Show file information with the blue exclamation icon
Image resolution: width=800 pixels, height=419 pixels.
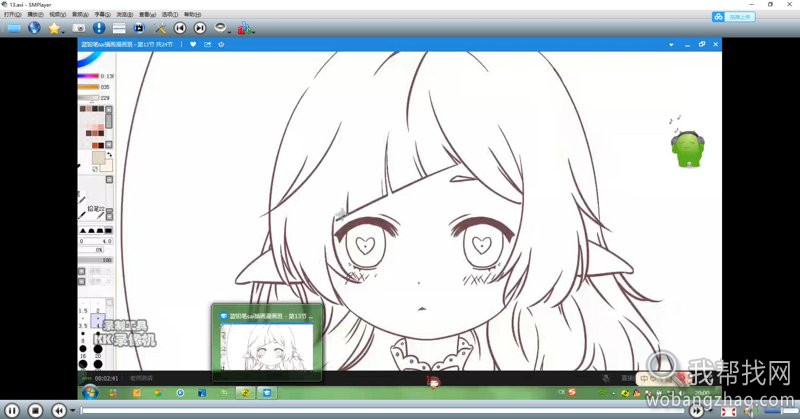[x=98, y=28]
